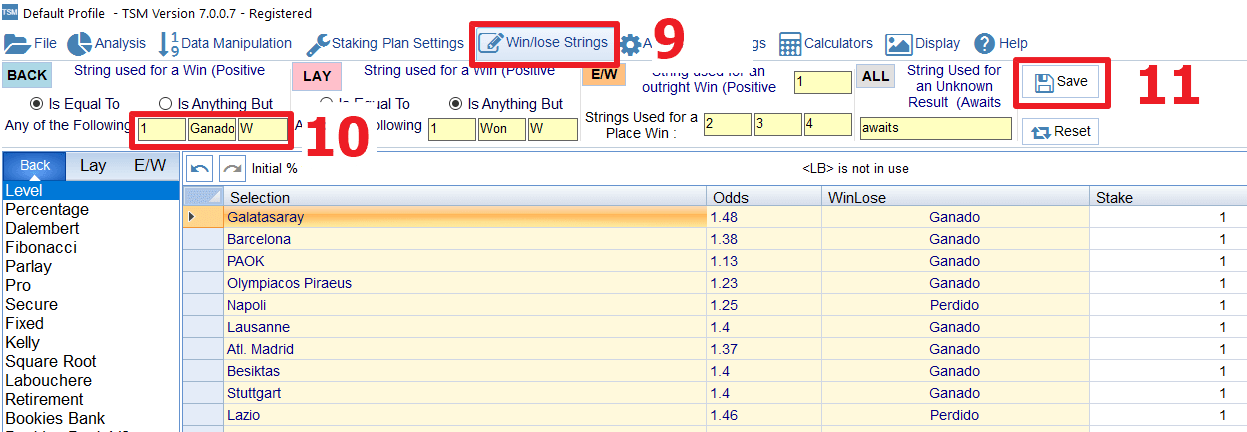Select Lay 'Is Anything But' radio button

click(x=456, y=104)
